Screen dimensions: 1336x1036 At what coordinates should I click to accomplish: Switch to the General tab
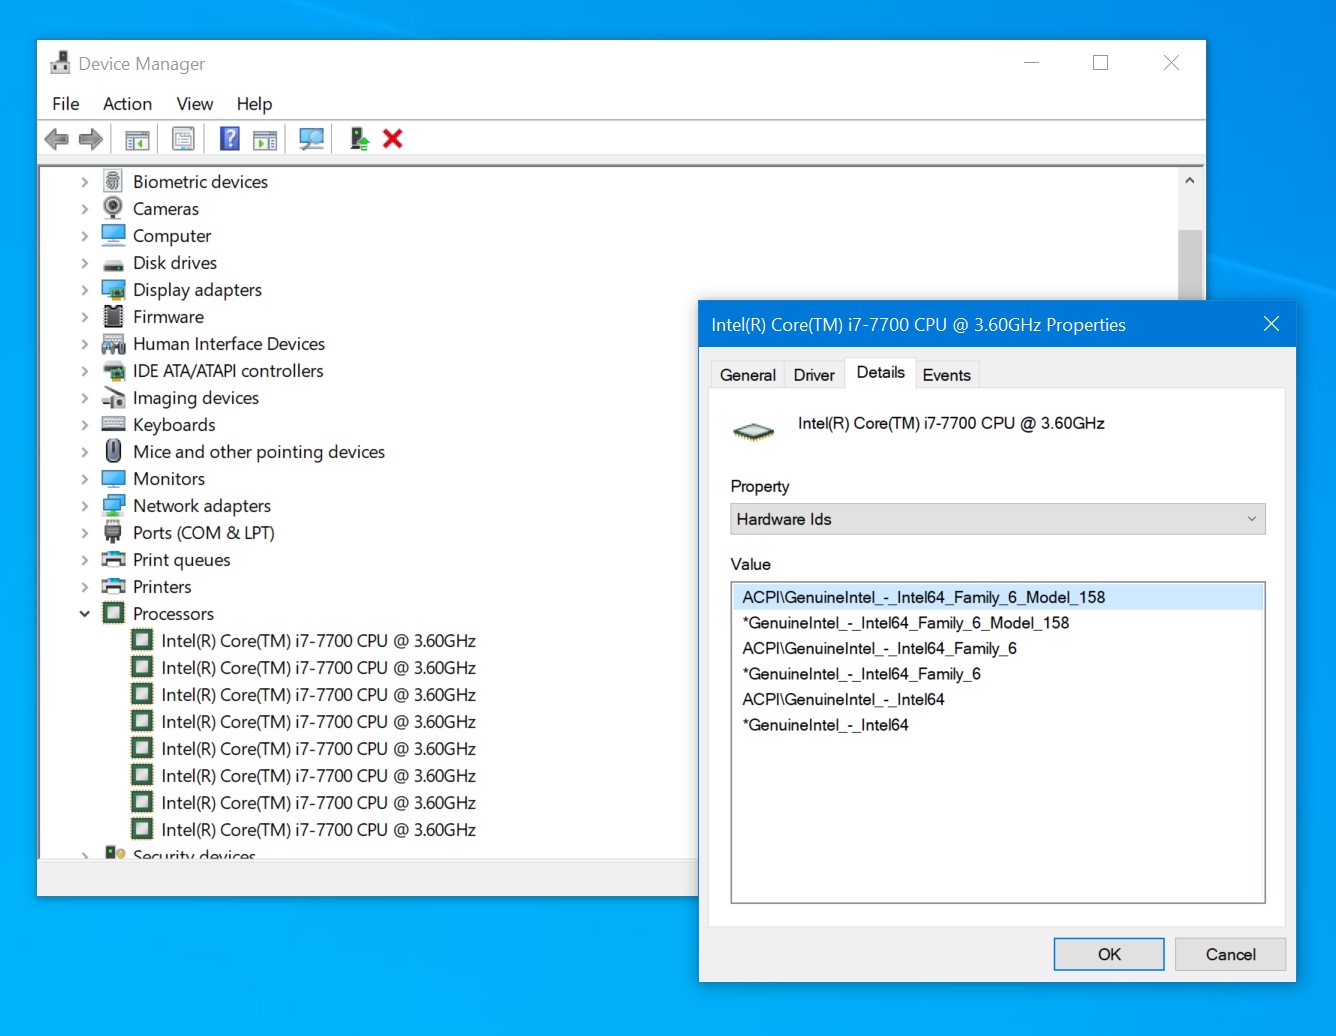click(748, 375)
